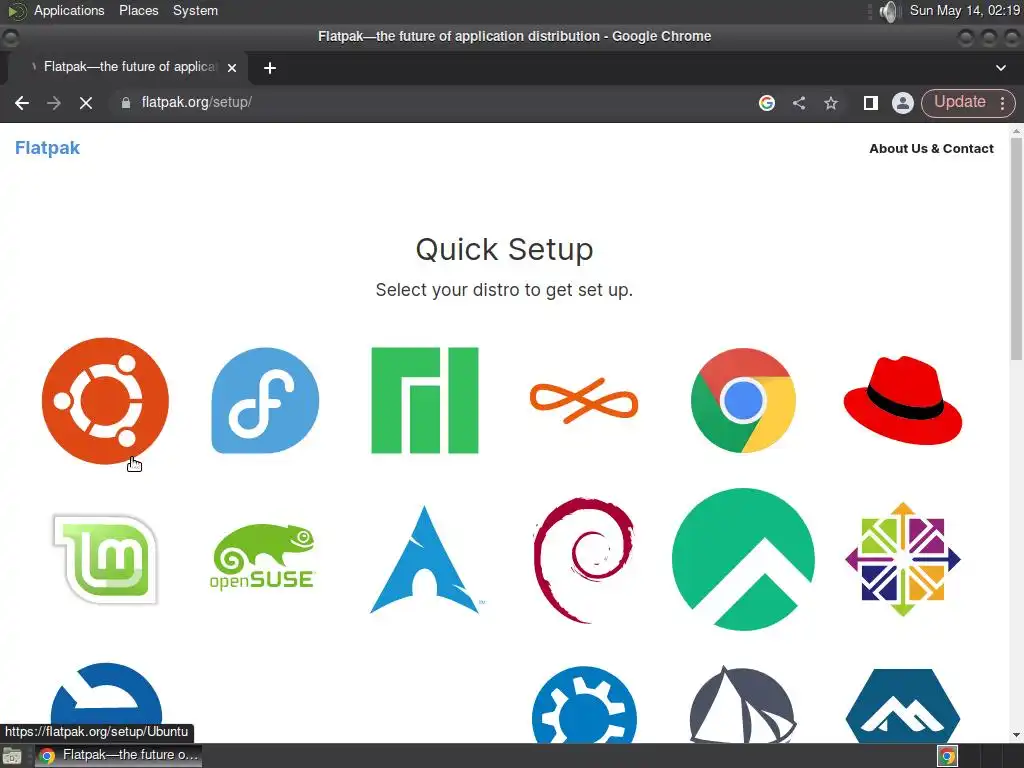Open the Google icon in address bar

click(x=767, y=103)
